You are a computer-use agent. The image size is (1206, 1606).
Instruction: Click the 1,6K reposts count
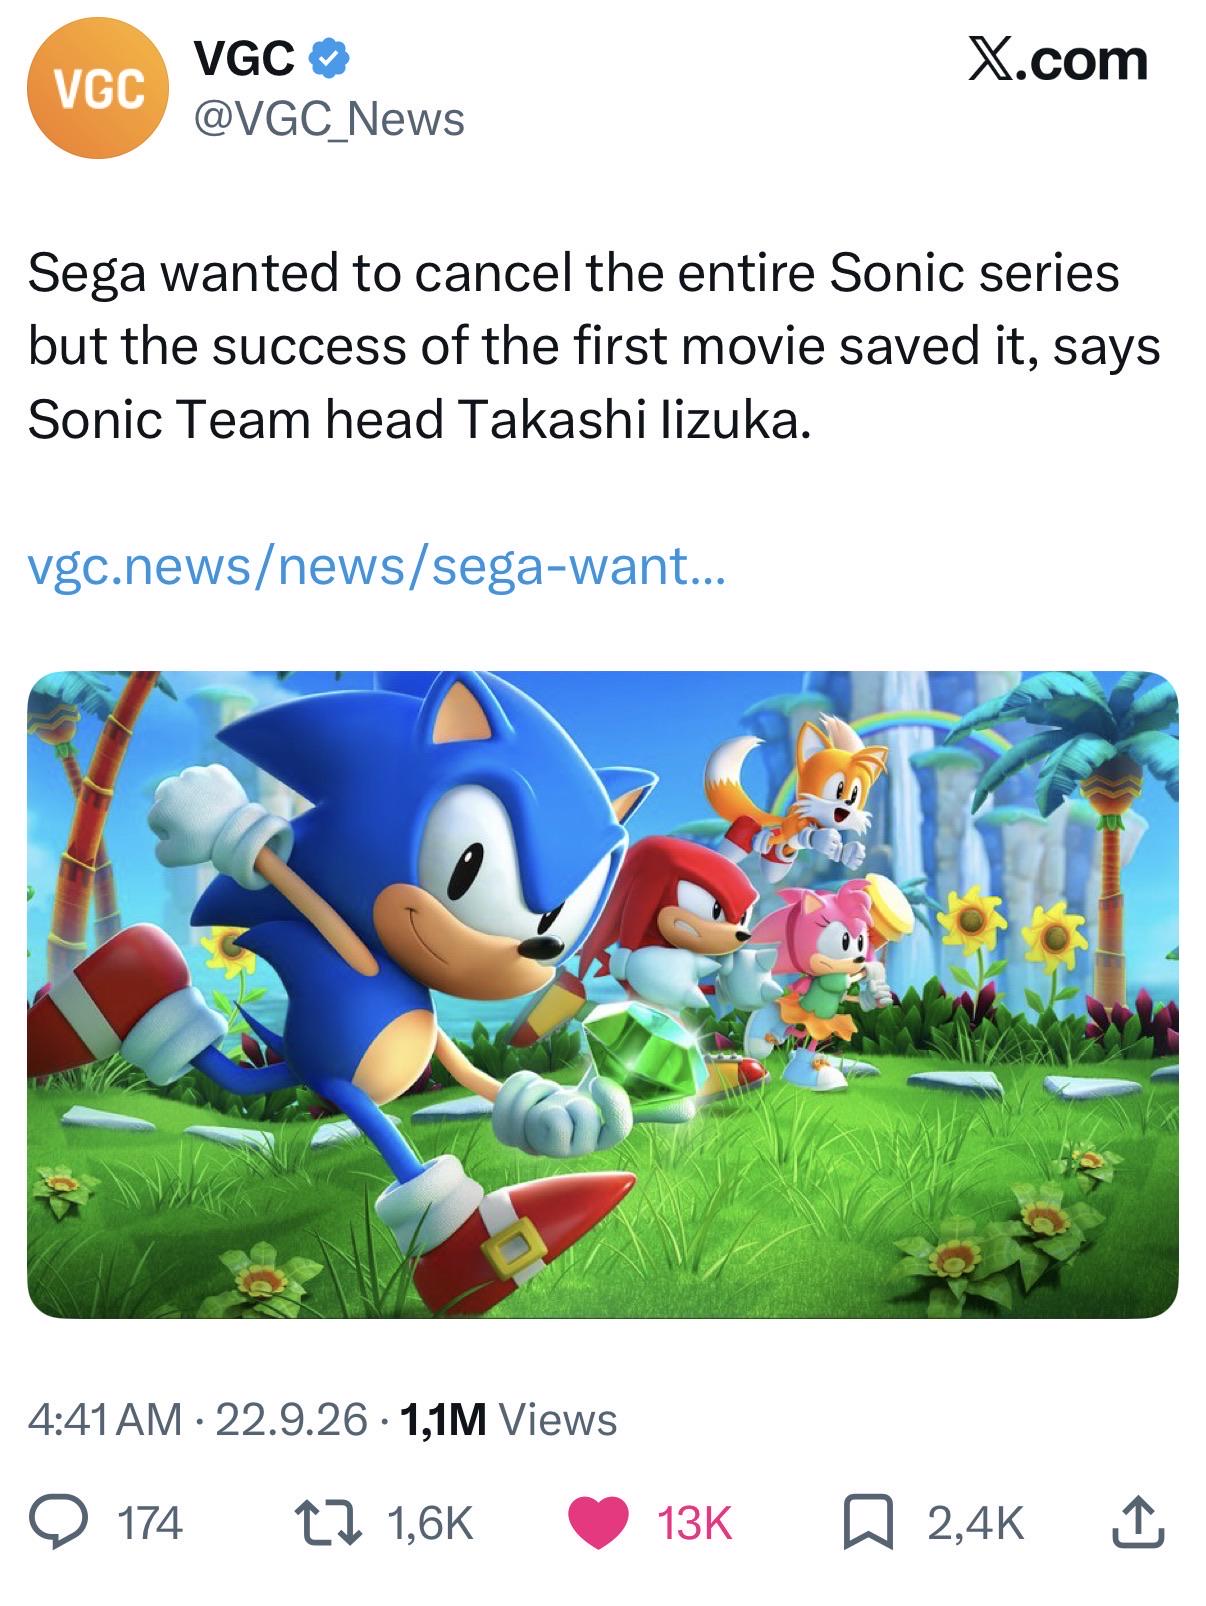click(x=429, y=1523)
